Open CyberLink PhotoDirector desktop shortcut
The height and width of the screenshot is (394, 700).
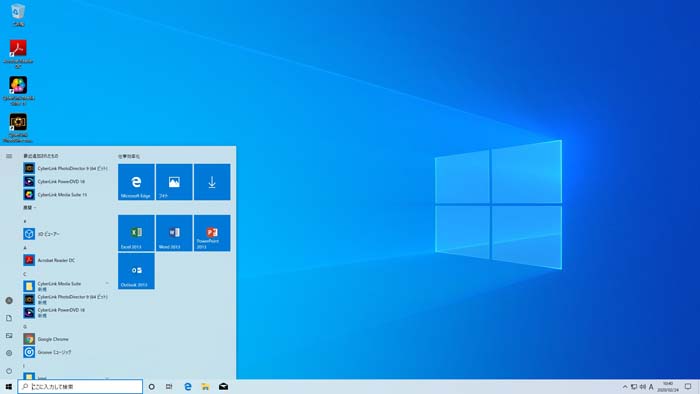coord(18,128)
